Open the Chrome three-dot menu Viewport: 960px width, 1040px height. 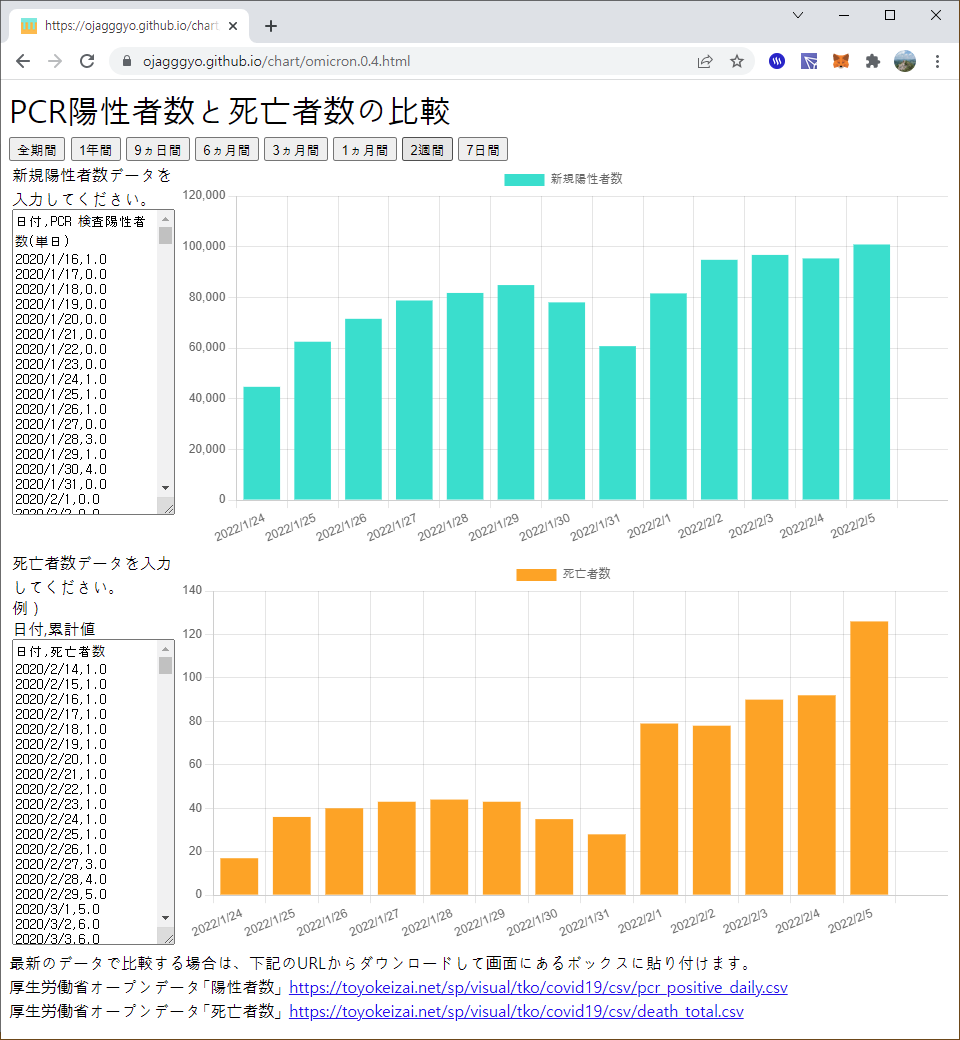(x=937, y=62)
